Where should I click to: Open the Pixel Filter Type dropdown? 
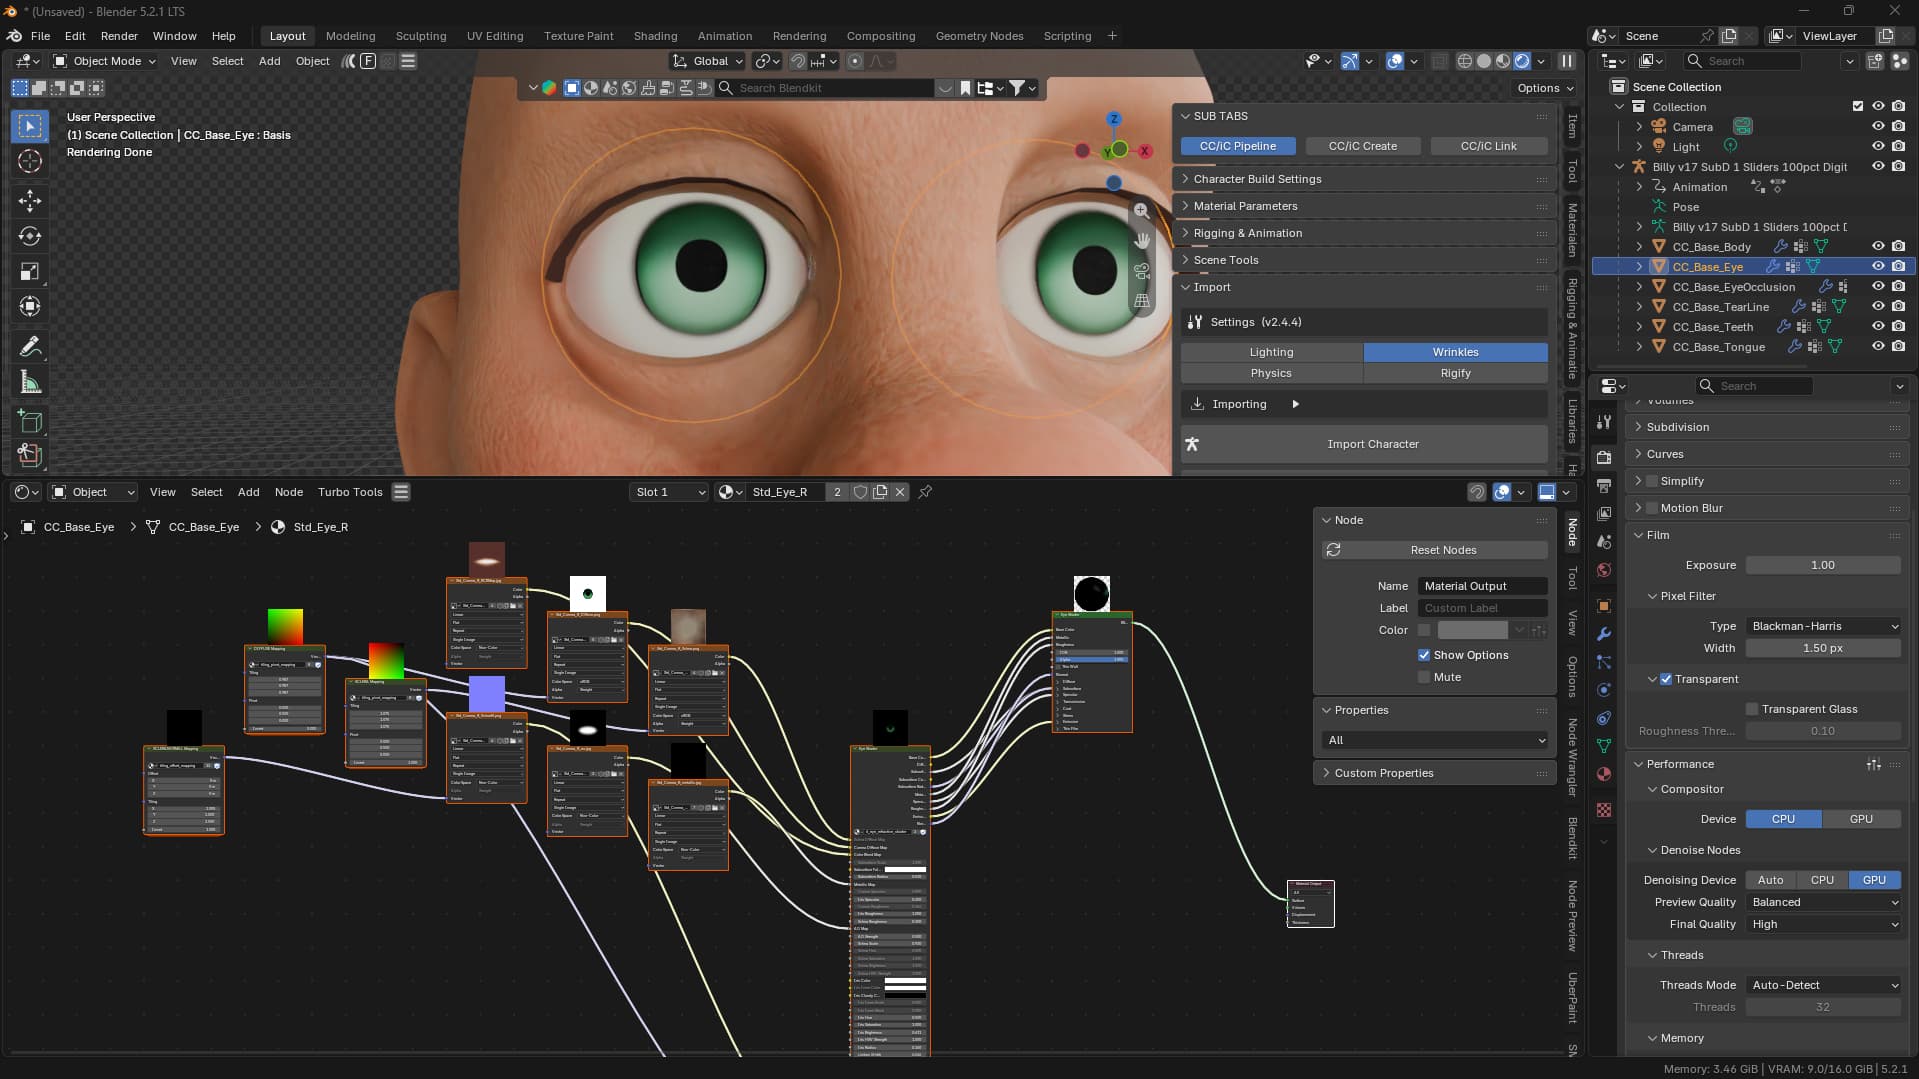(1823, 626)
